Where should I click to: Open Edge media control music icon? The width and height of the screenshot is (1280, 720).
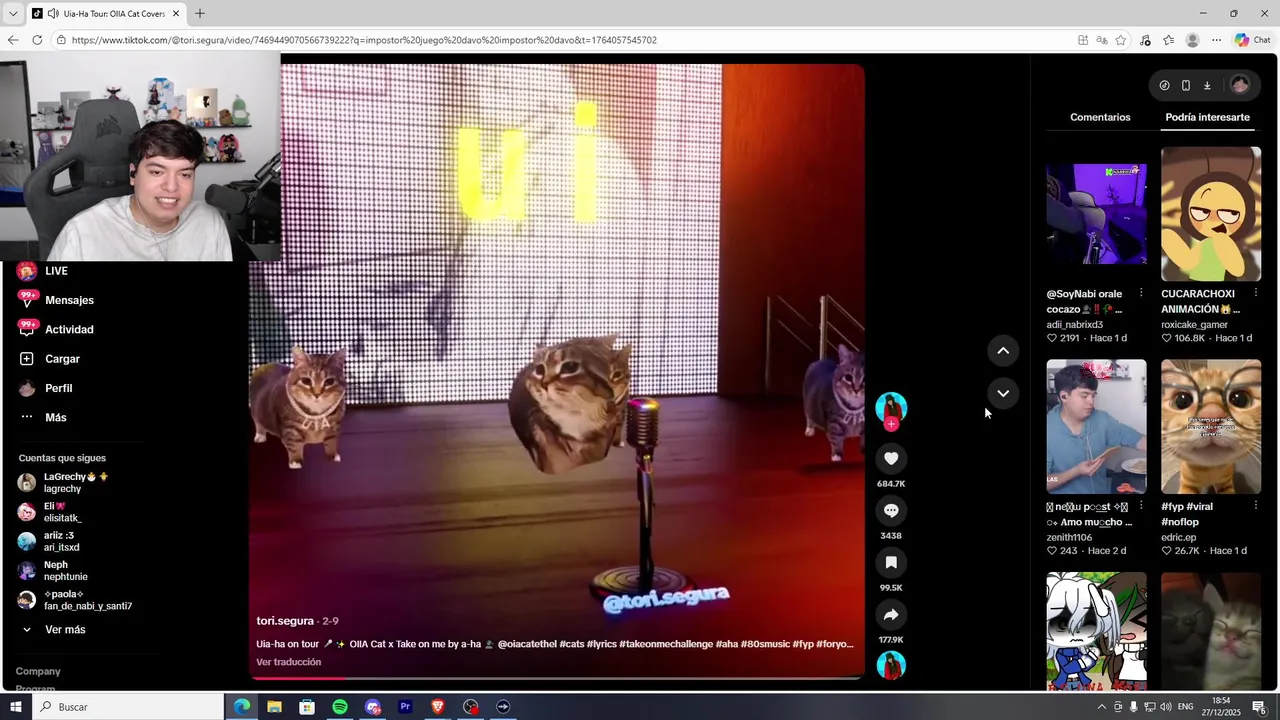1145,40
